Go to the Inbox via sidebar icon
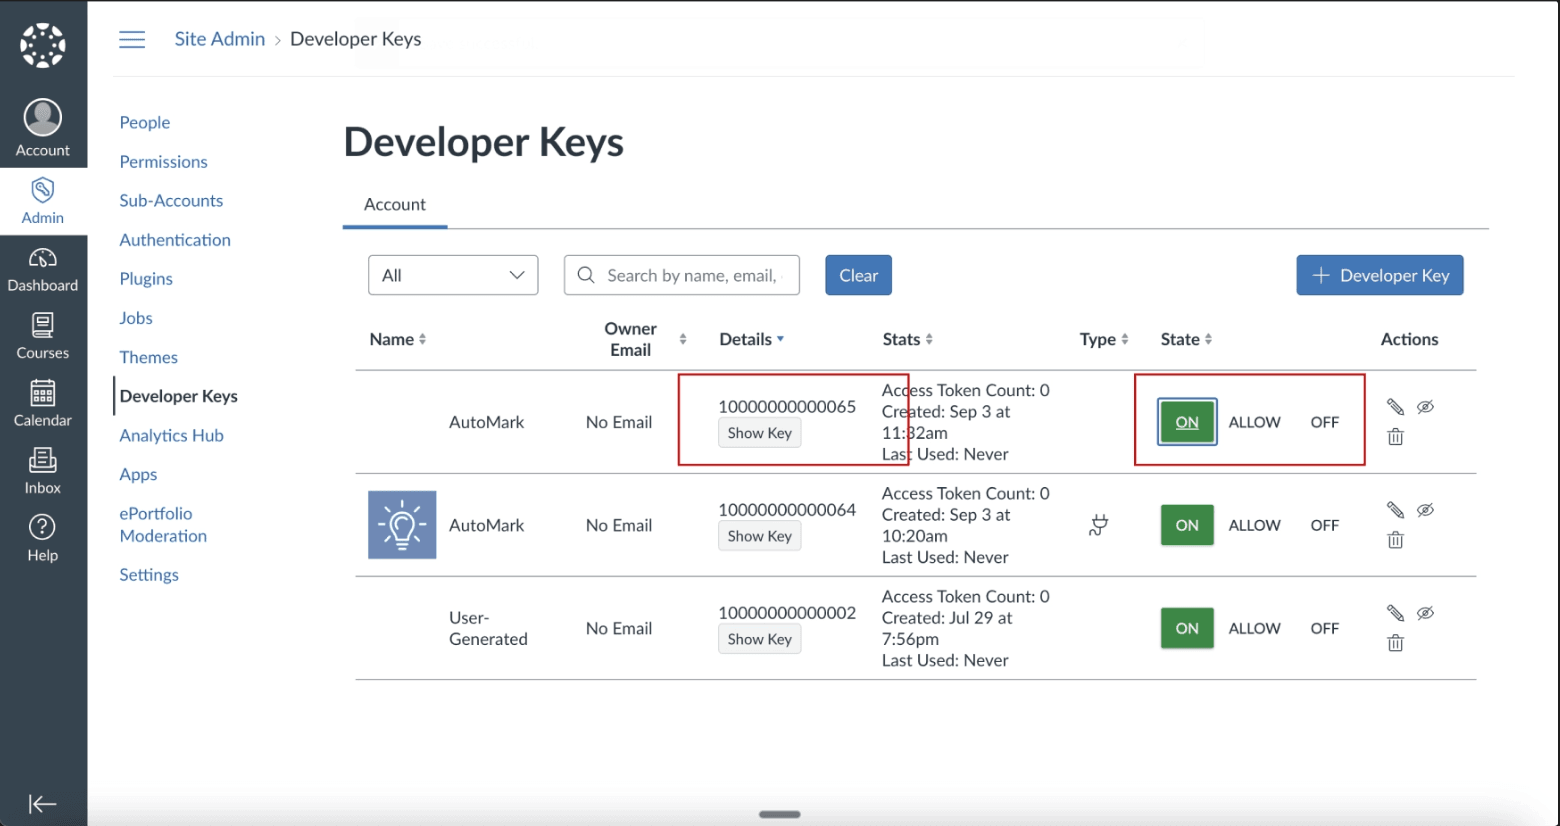The height and width of the screenshot is (826, 1560). pyautogui.click(x=43, y=470)
